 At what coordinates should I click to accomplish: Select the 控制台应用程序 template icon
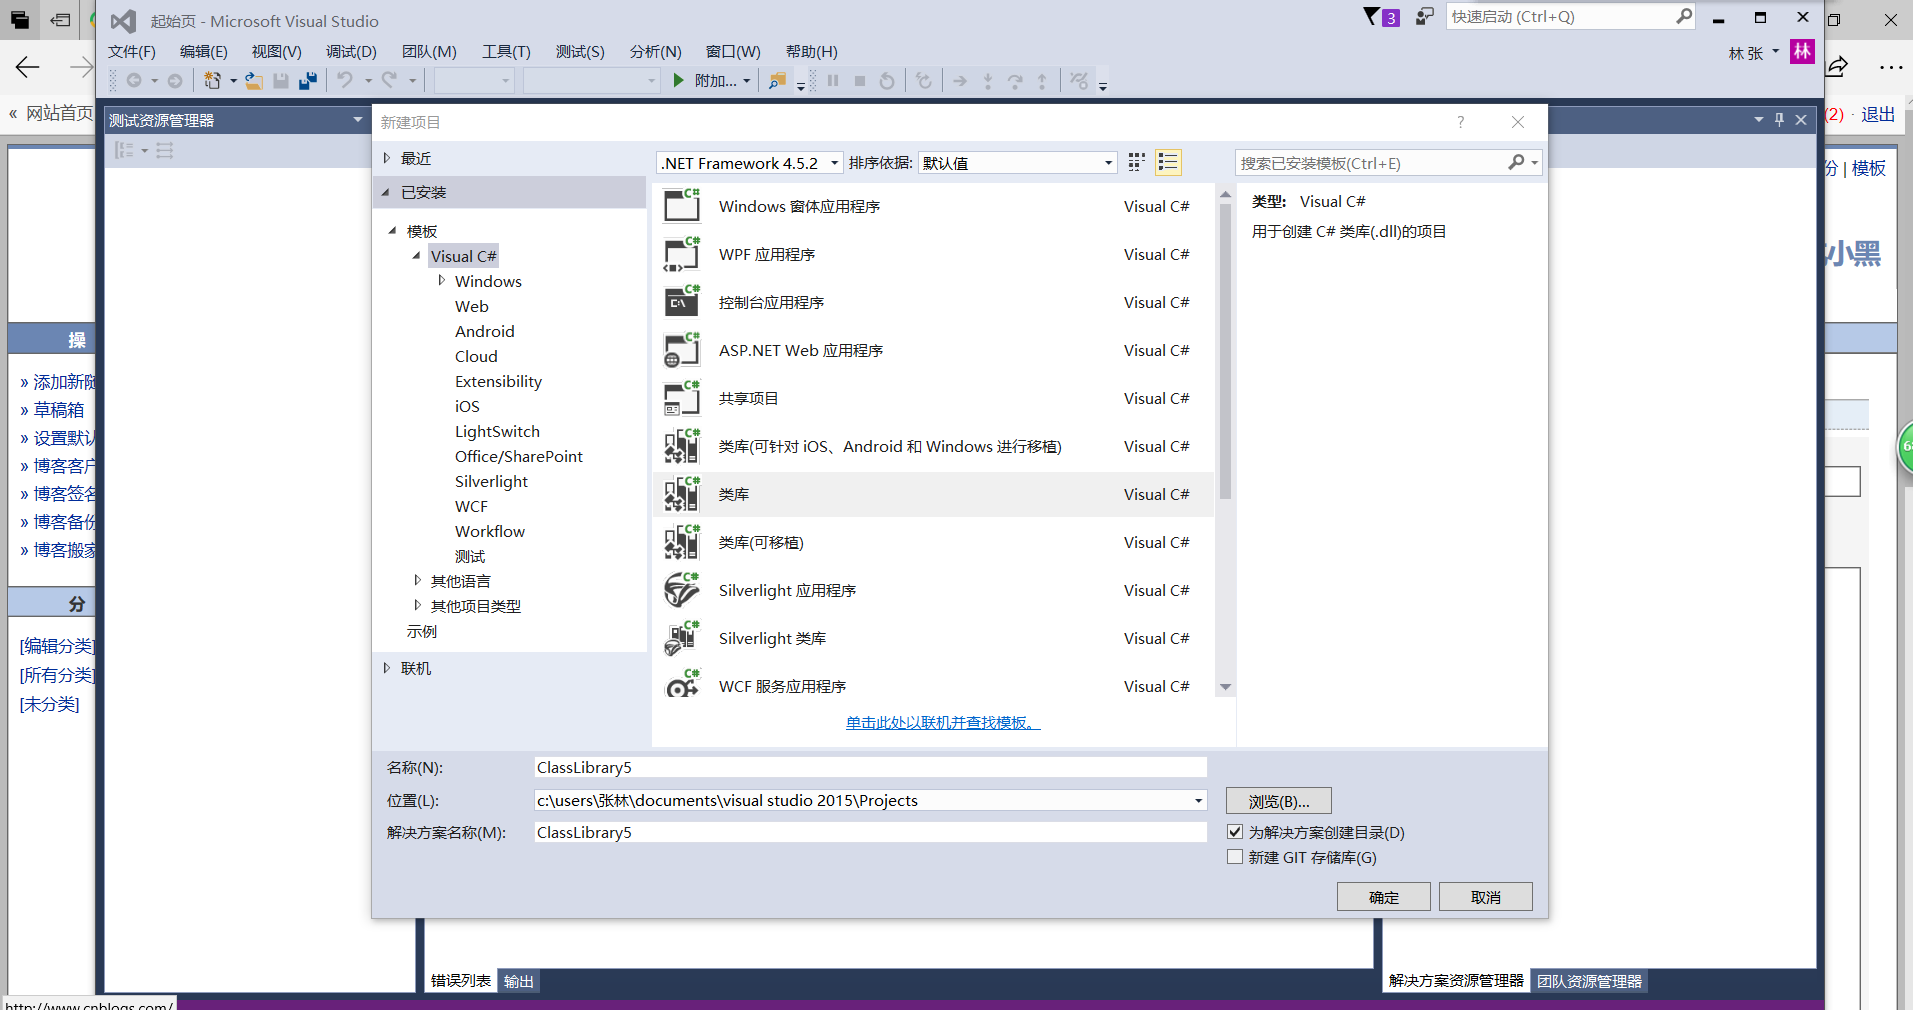(x=683, y=302)
